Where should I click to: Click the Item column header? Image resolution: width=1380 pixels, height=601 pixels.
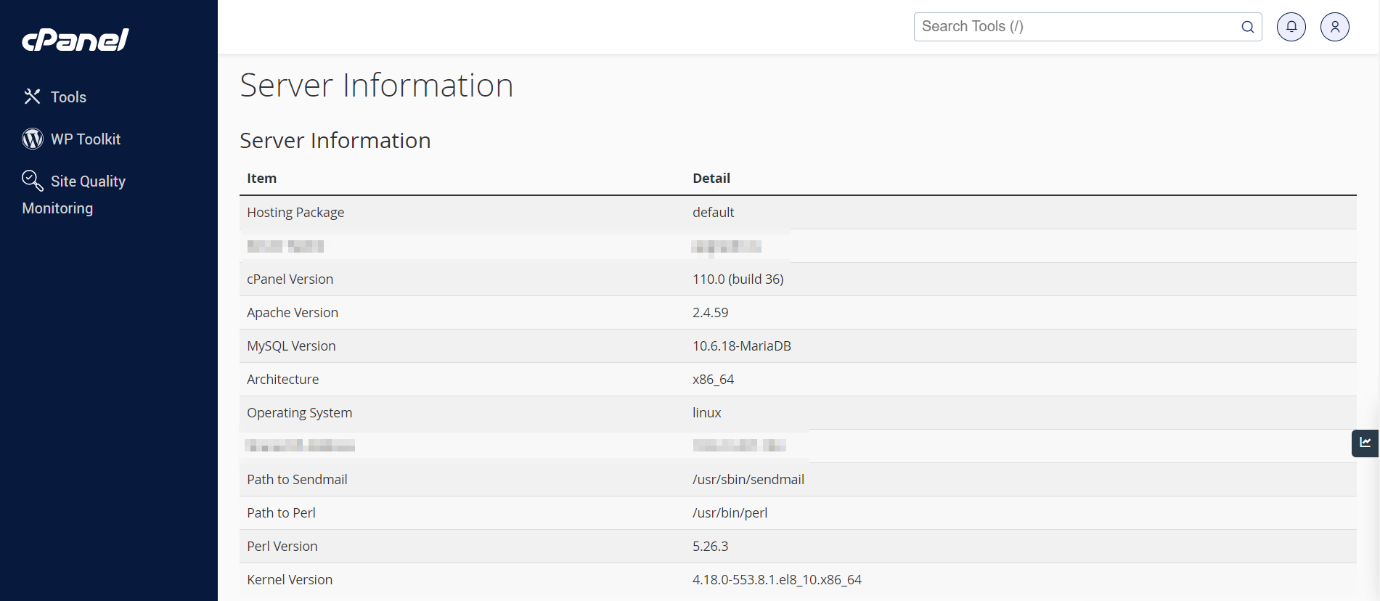[262, 178]
